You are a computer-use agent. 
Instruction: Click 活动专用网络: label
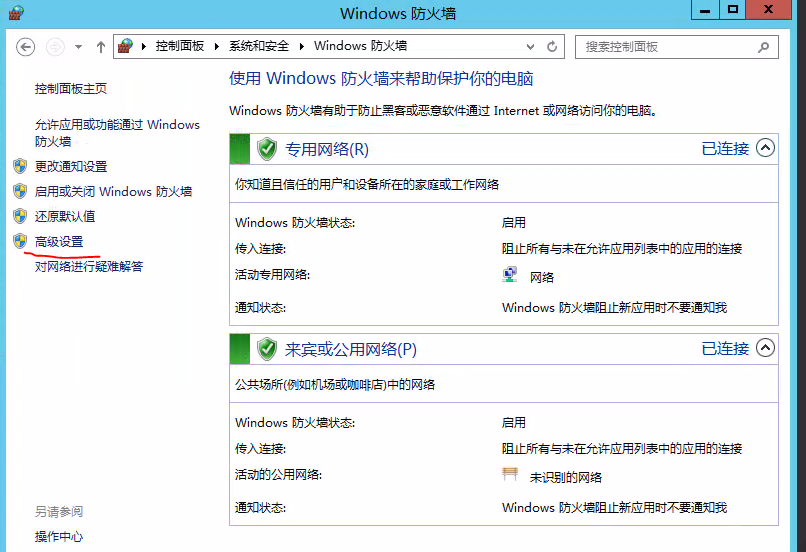point(272,275)
